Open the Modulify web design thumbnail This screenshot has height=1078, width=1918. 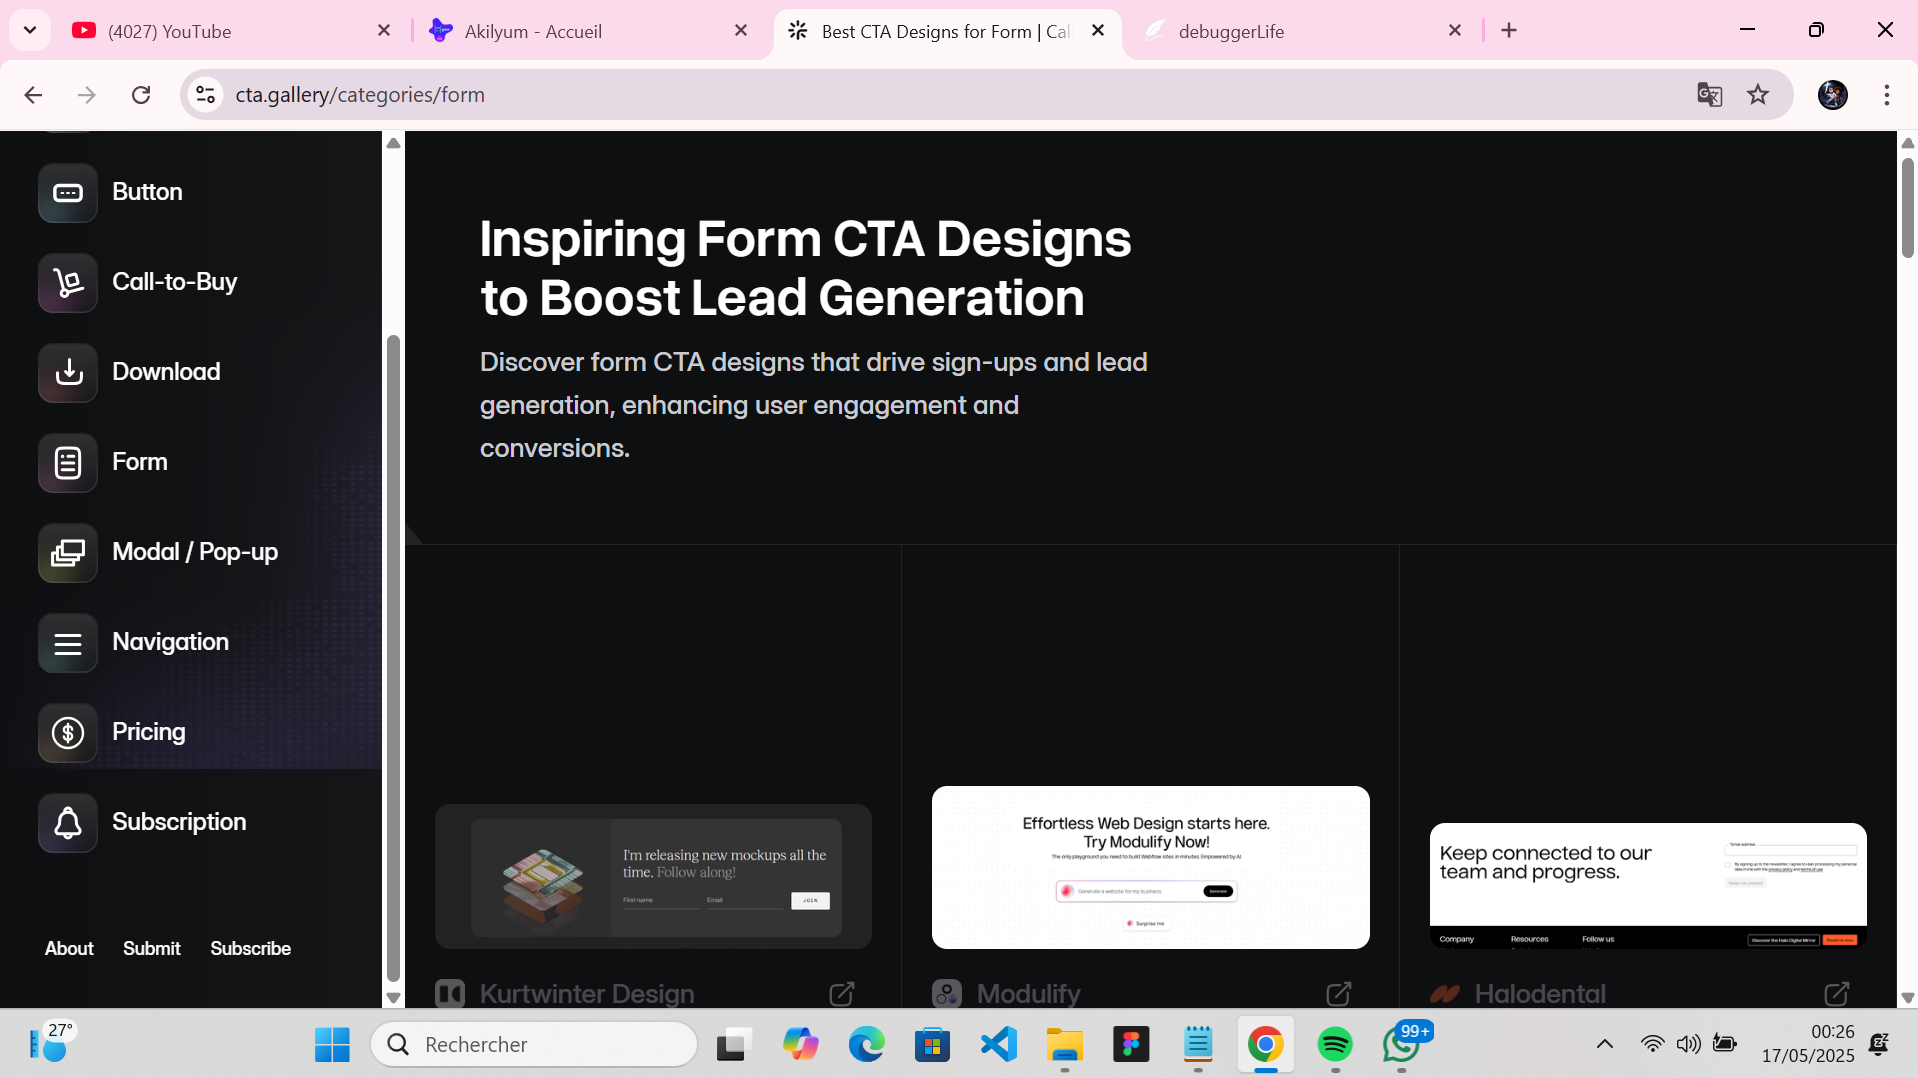tap(1151, 867)
